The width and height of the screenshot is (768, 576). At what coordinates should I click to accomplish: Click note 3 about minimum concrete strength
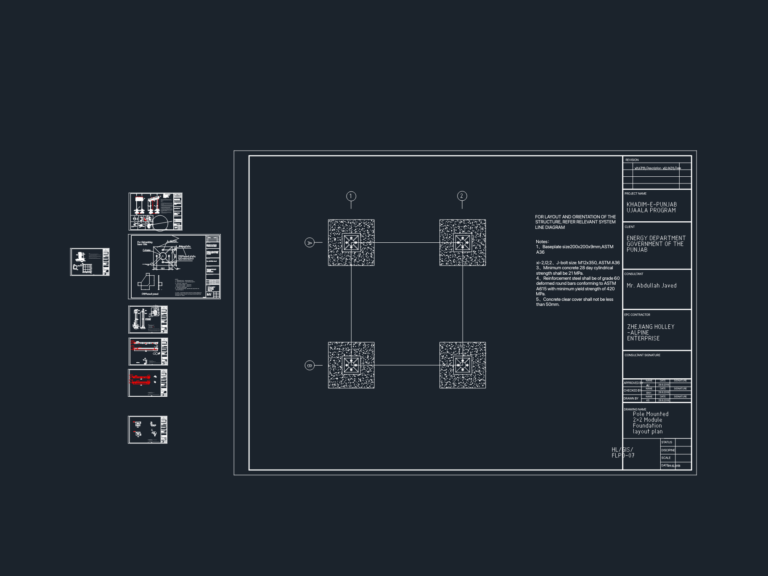574,271
